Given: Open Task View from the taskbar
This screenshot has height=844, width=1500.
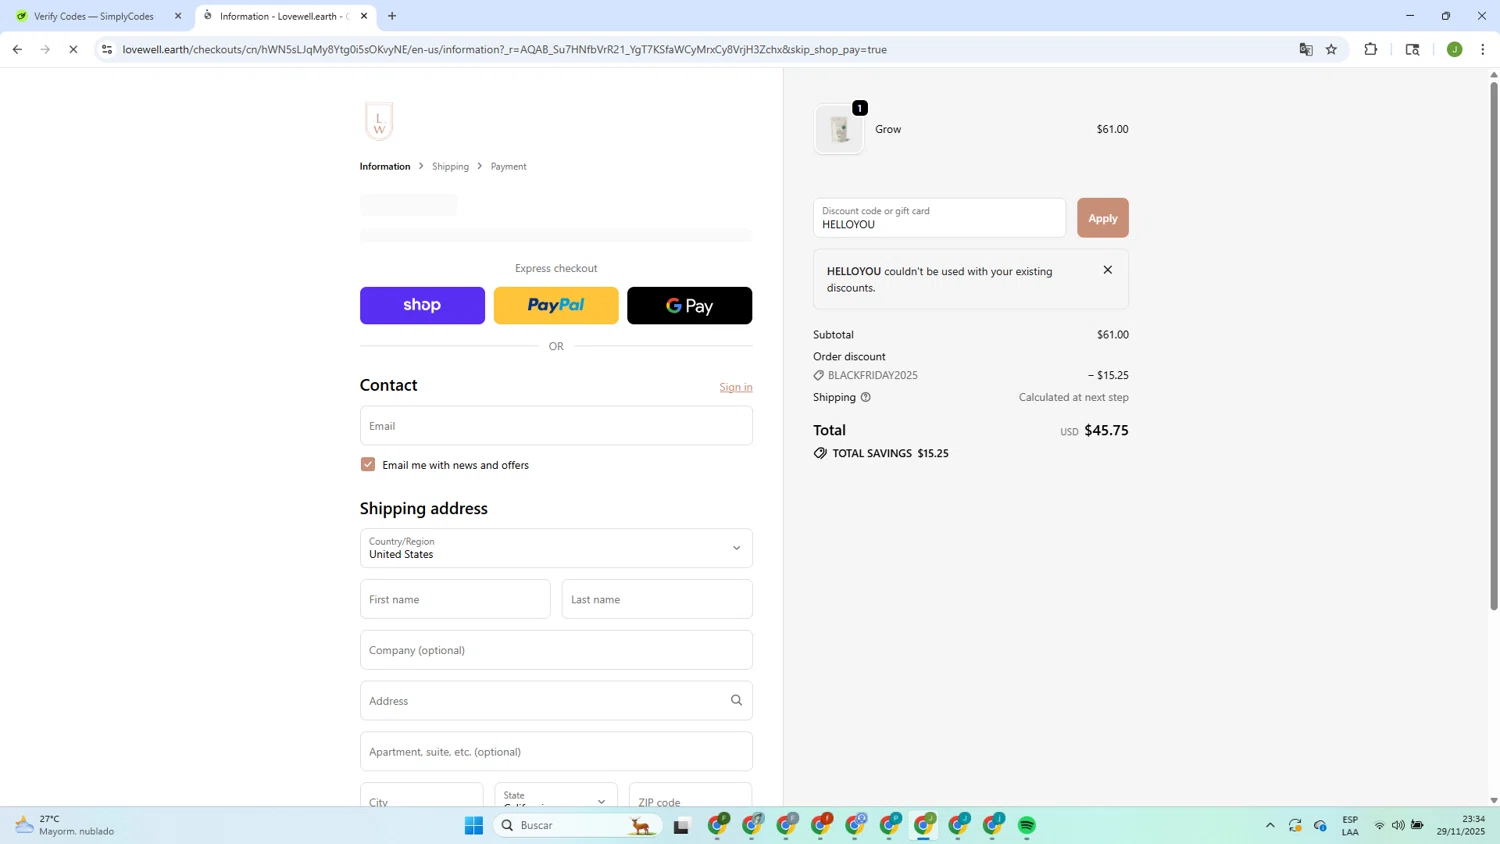Looking at the screenshot, I should 681,825.
